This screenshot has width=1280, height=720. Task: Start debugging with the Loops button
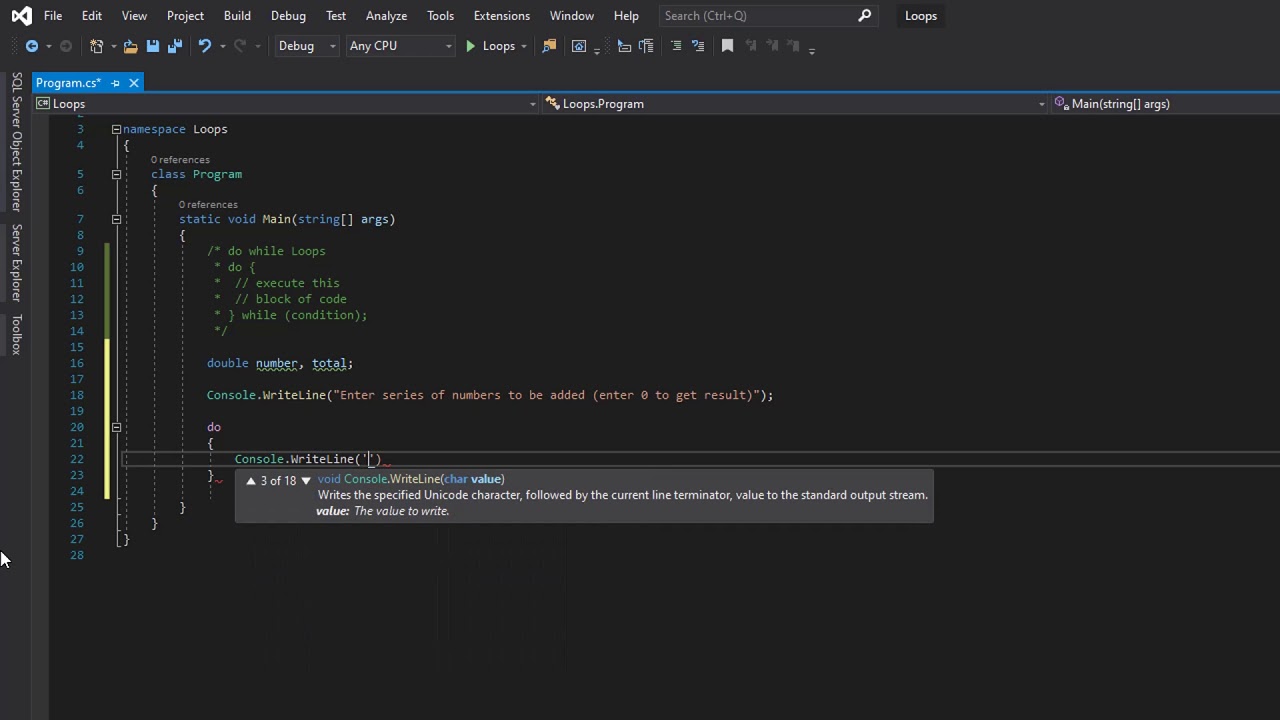[489, 46]
